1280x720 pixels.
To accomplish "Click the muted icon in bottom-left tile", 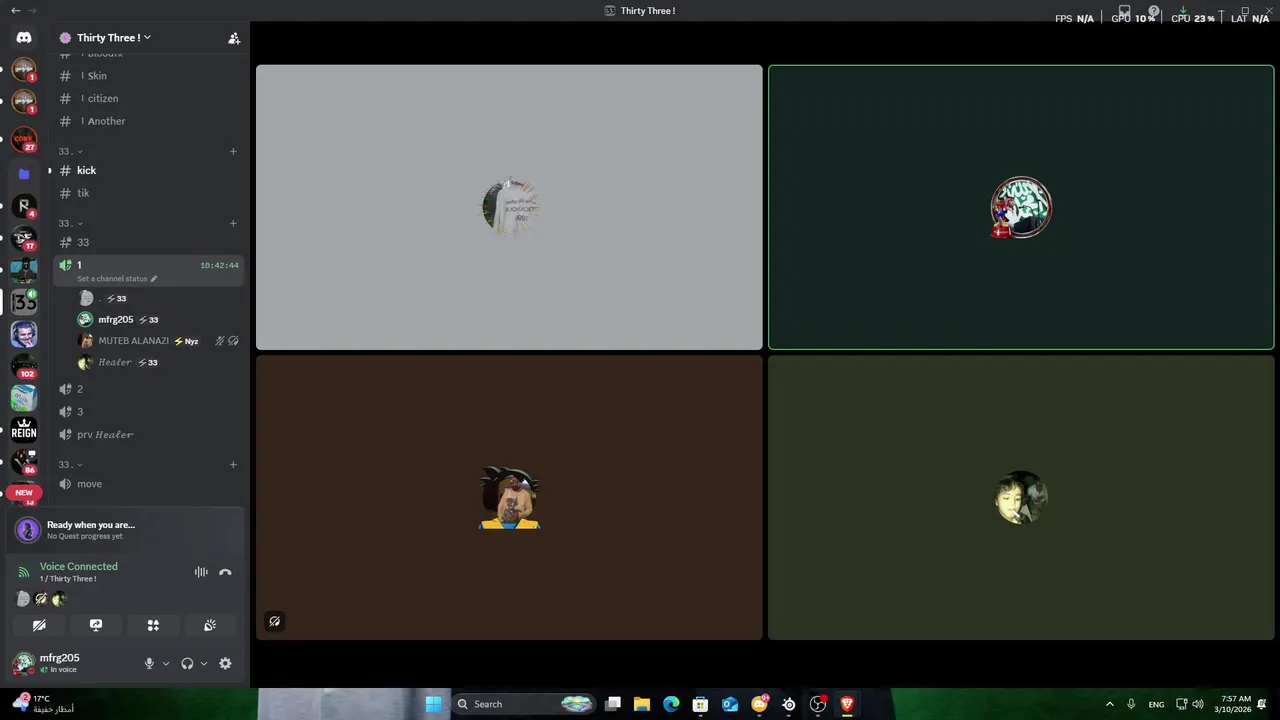I will click(x=274, y=621).
